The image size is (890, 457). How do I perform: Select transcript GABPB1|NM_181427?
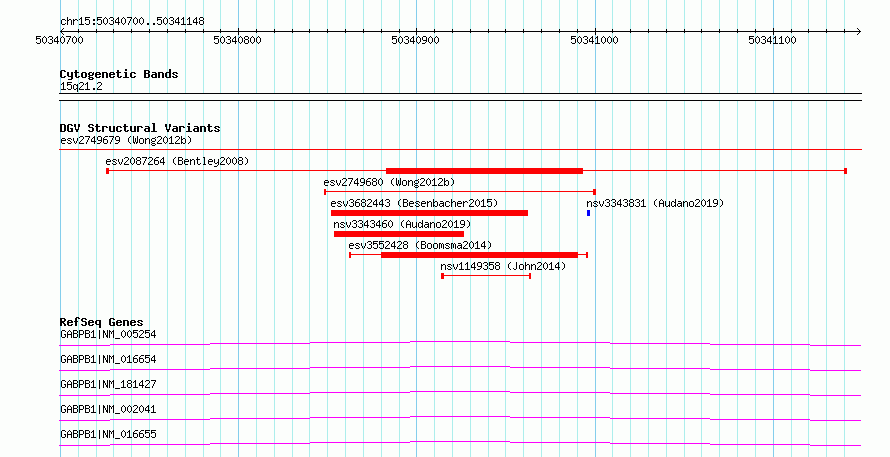pos(108,384)
